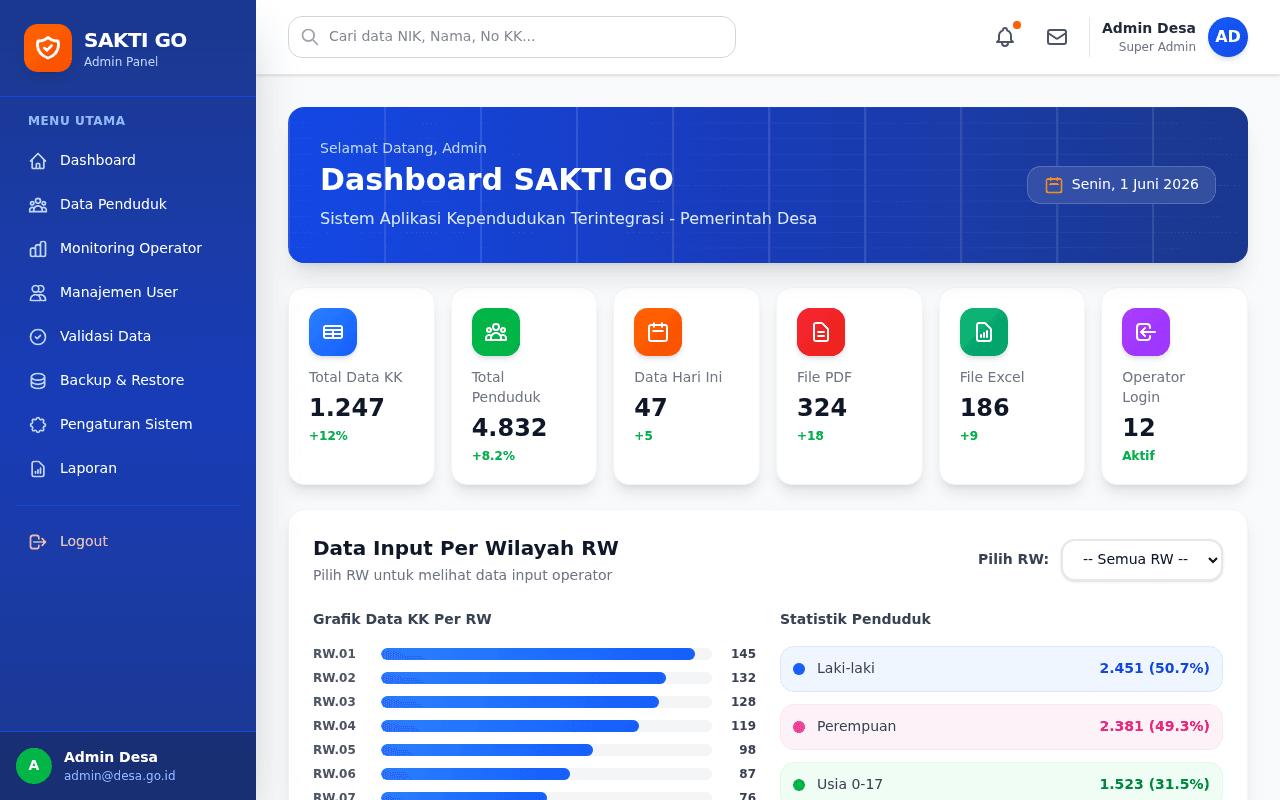Click the Aktif operator status text

[1138, 456]
